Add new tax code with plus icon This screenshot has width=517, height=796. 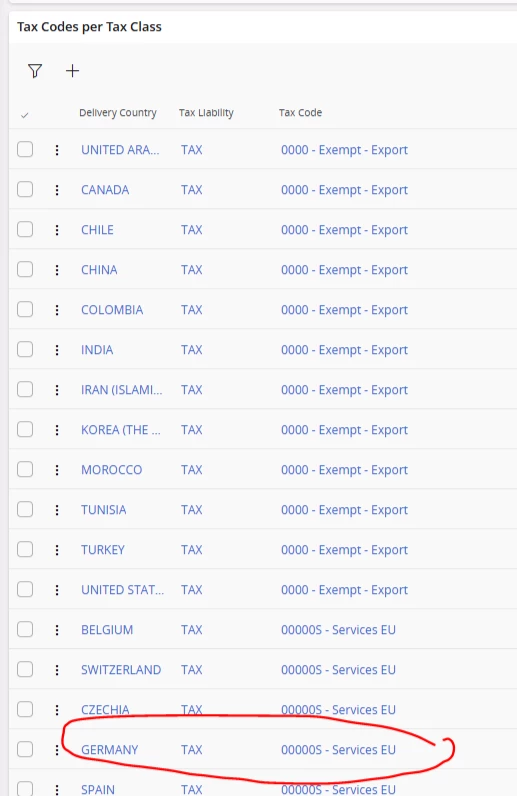73,71
